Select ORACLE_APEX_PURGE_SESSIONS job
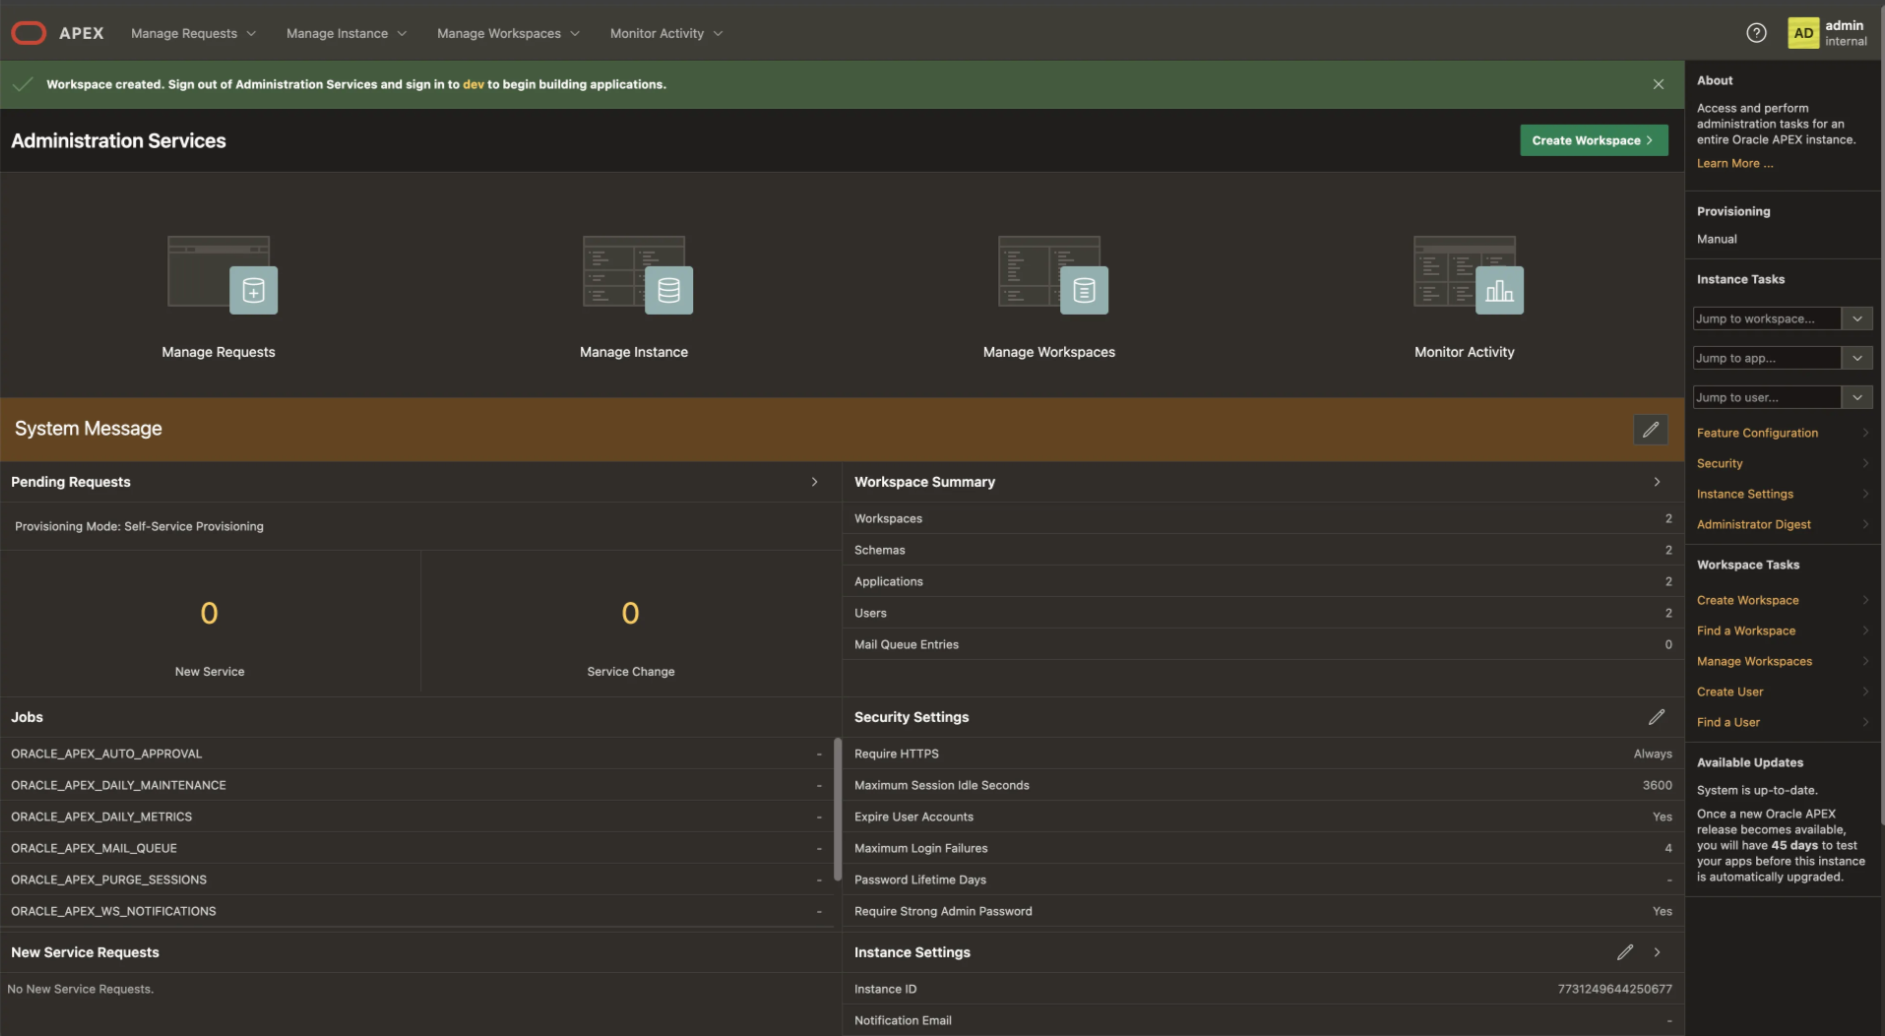1885x1036 pixels. coord(416,879)
